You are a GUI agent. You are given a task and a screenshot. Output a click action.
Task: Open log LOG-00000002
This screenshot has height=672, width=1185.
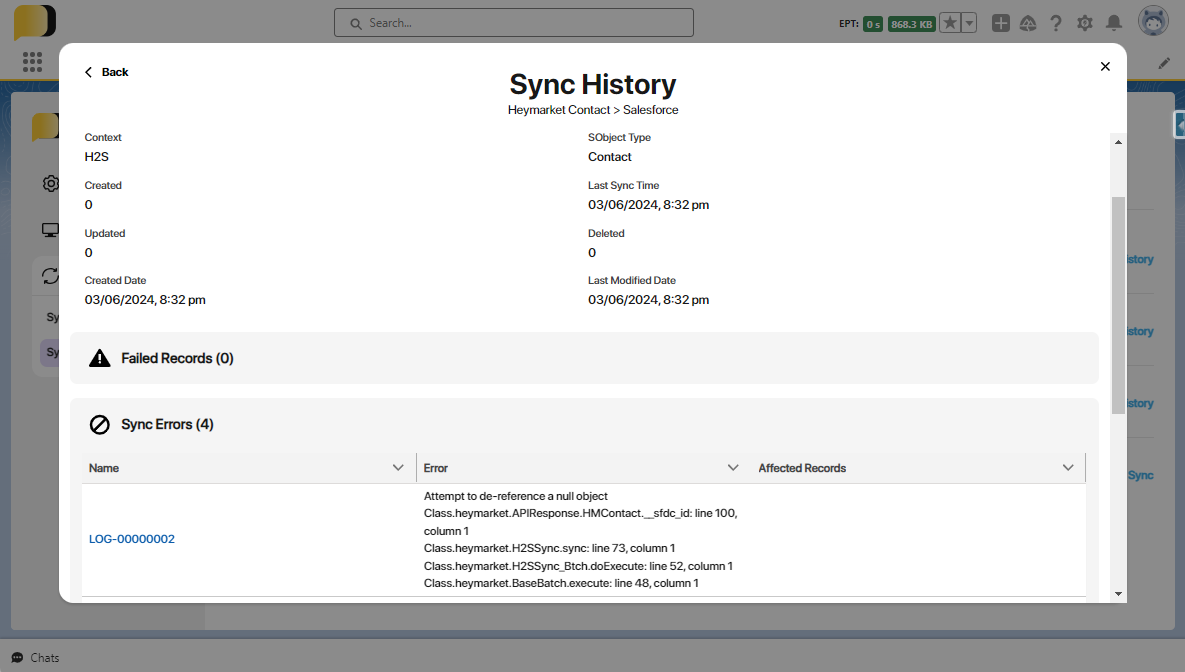131,539
